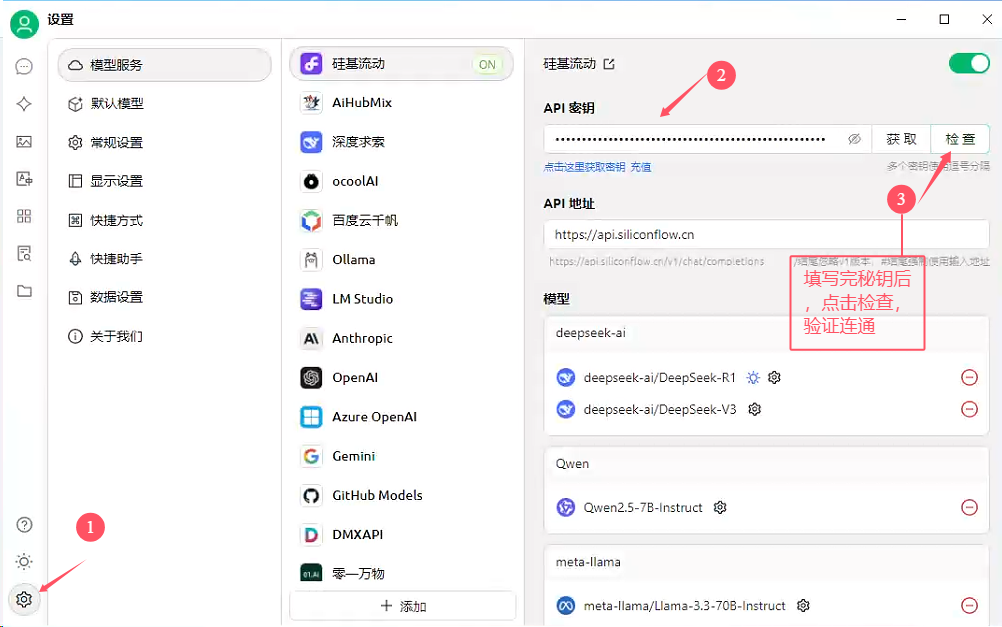The image size is (1002, 627).
Task: Open settings gear for DeepSeek-V3 model
Action: (755, 409)
